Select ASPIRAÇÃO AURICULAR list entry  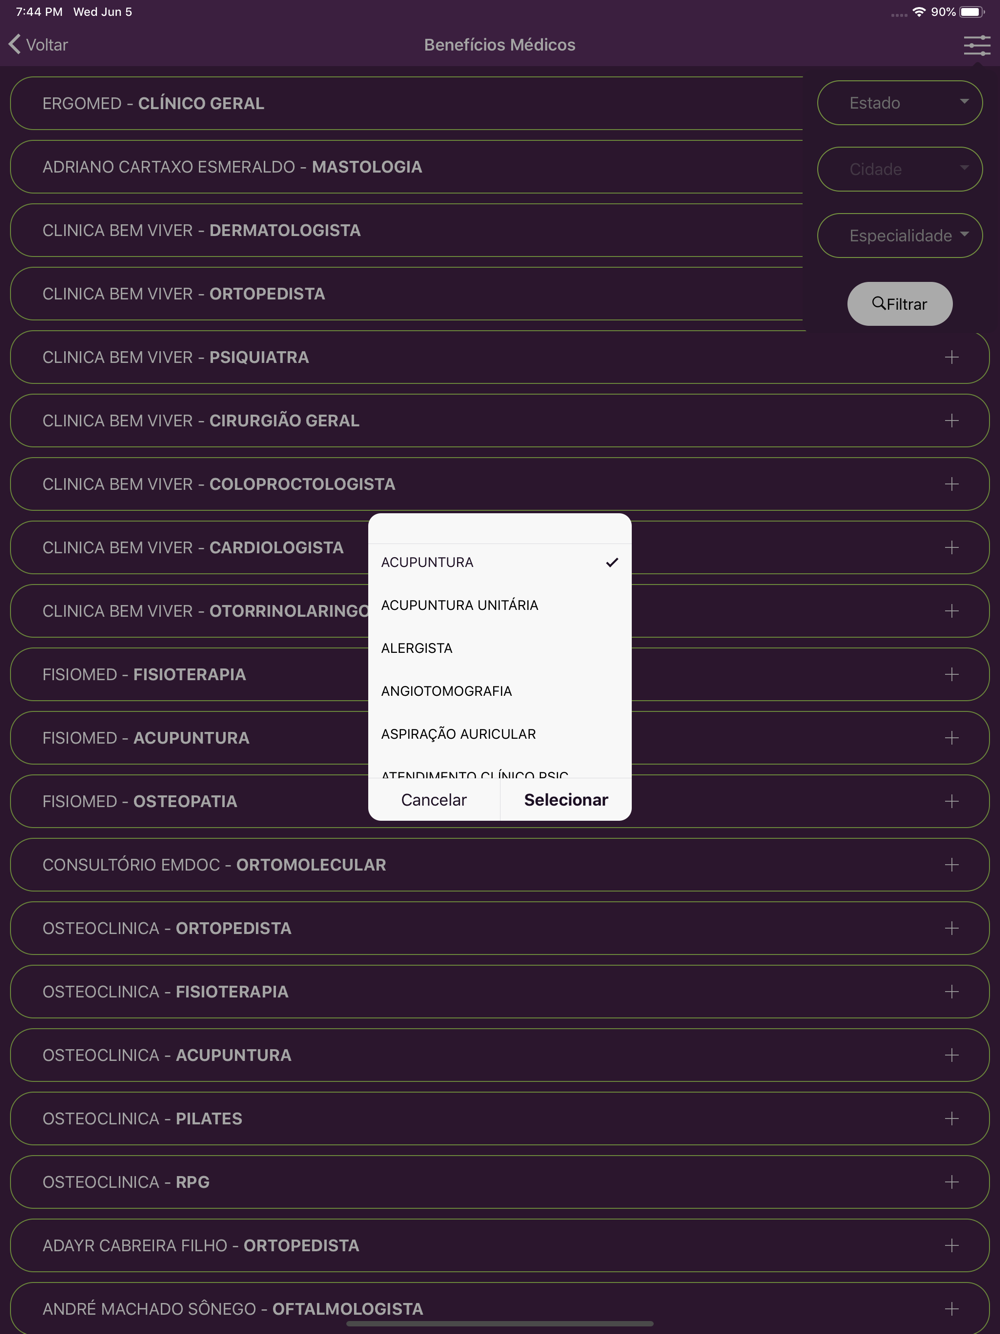click(500, 734)
